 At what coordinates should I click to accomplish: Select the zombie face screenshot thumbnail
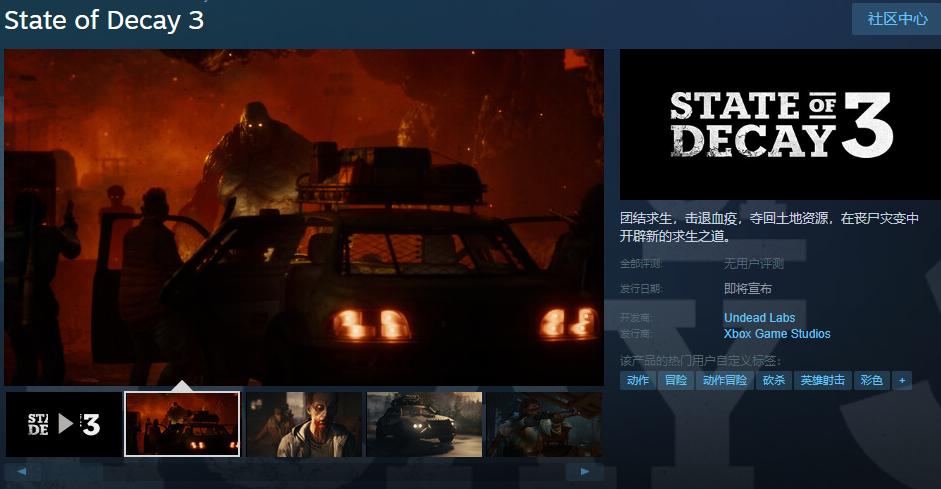click(304, 425)
